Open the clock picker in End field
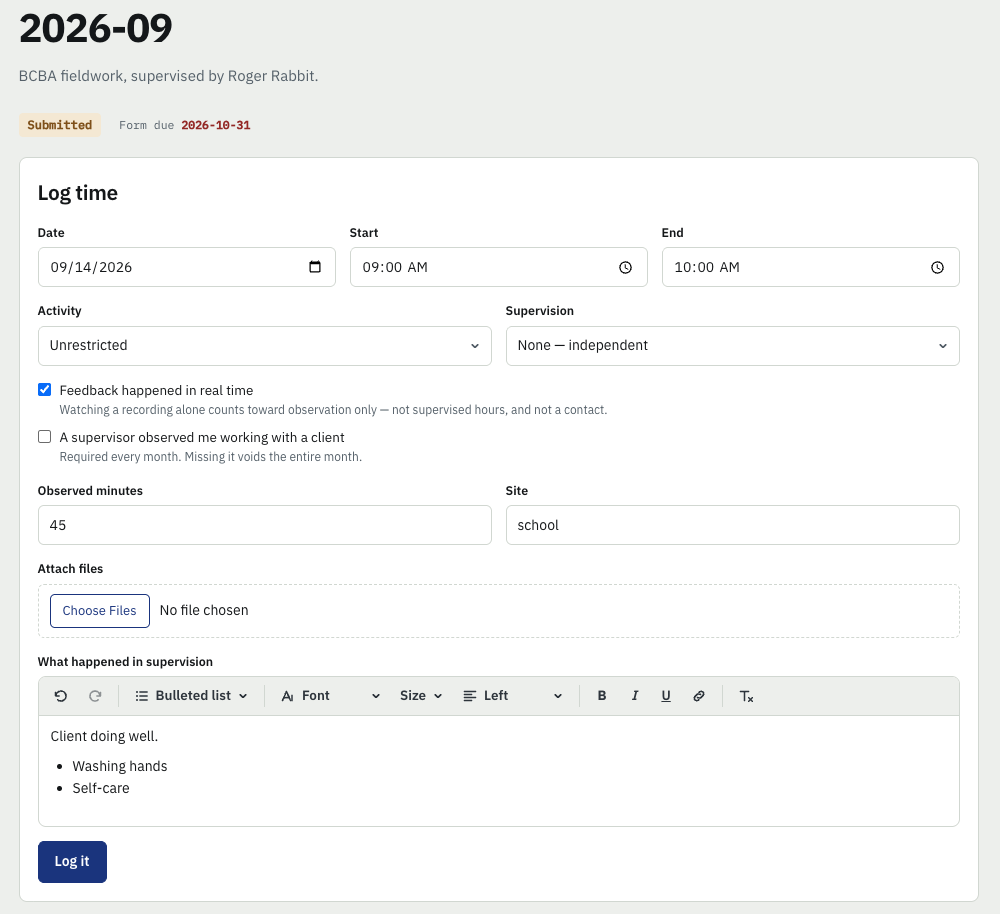Screen dimensions: 1000x914 (938, 267)
